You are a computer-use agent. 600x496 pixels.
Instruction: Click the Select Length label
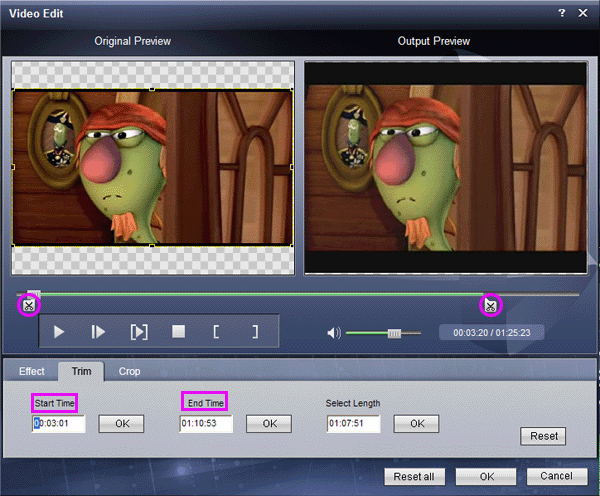pos(353,403)
